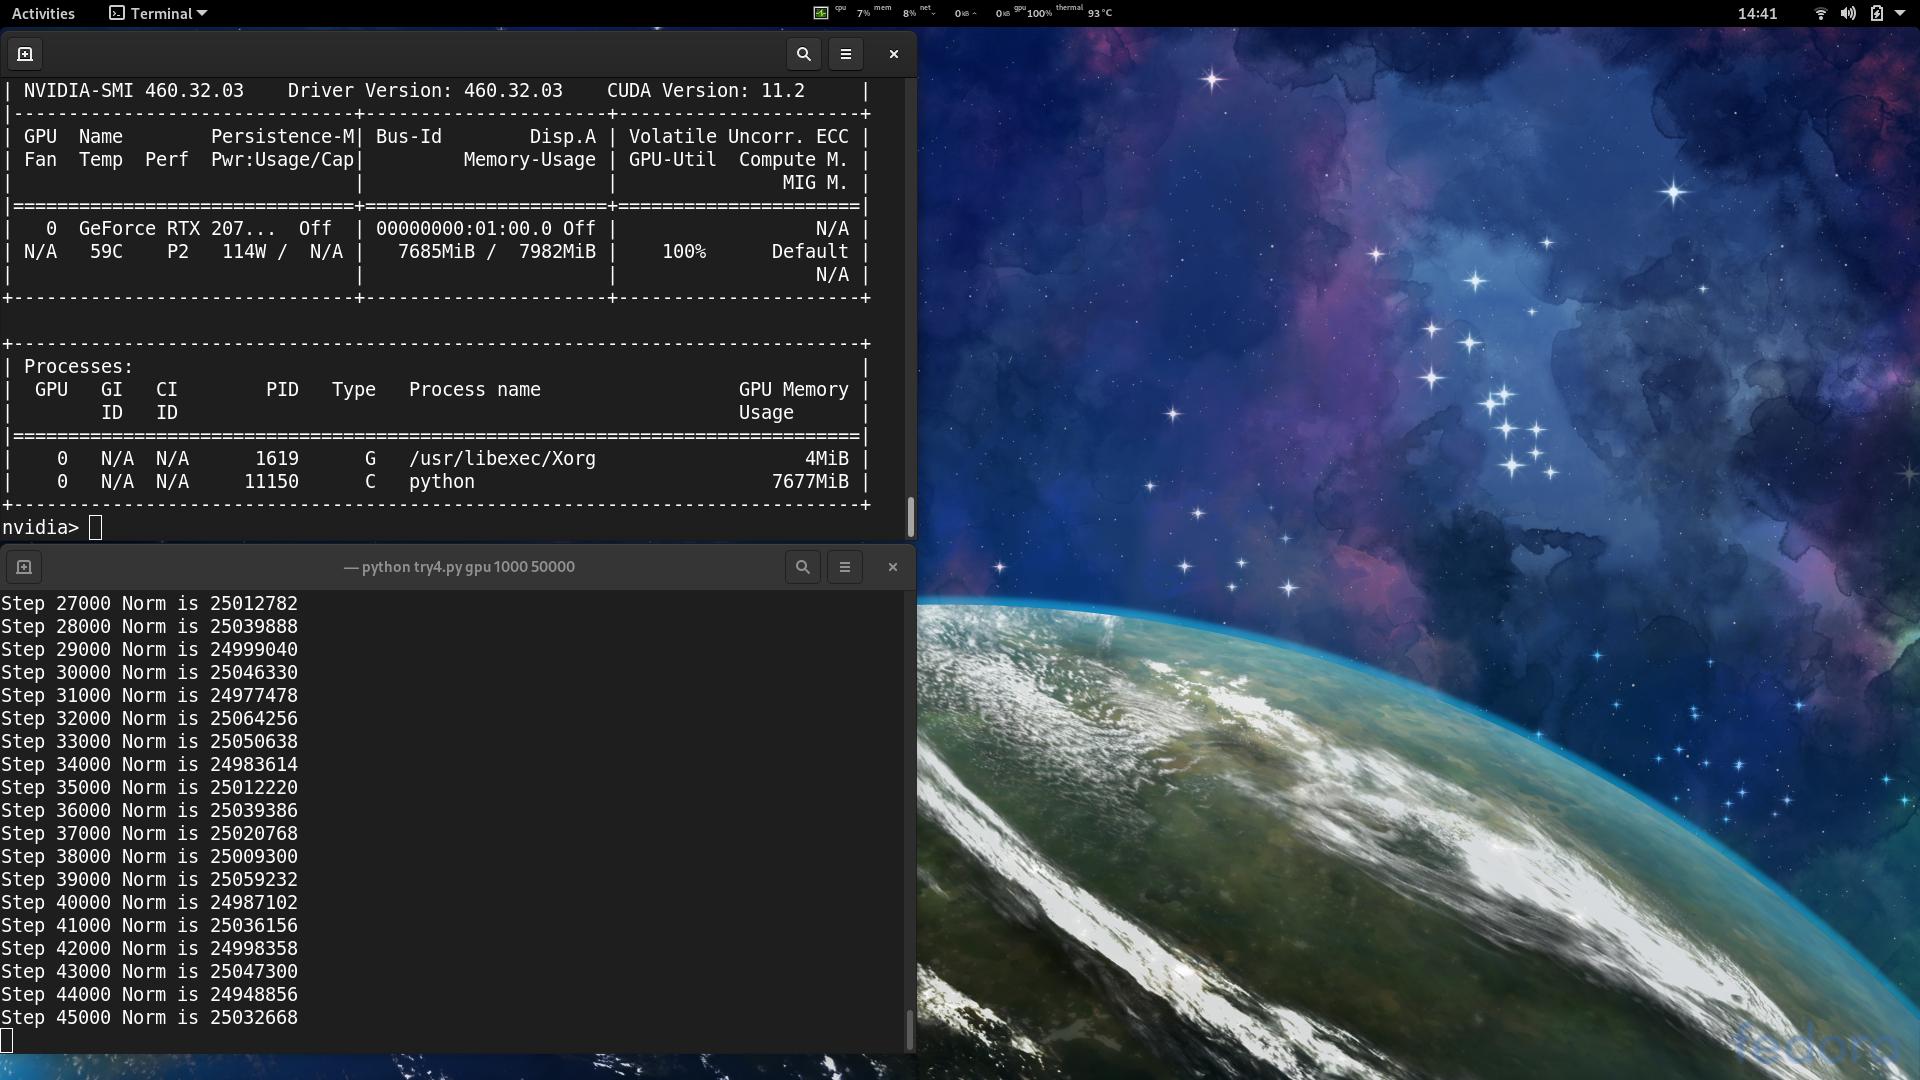
Task: Click the system monitor graph icon
Action: [820, 13]
